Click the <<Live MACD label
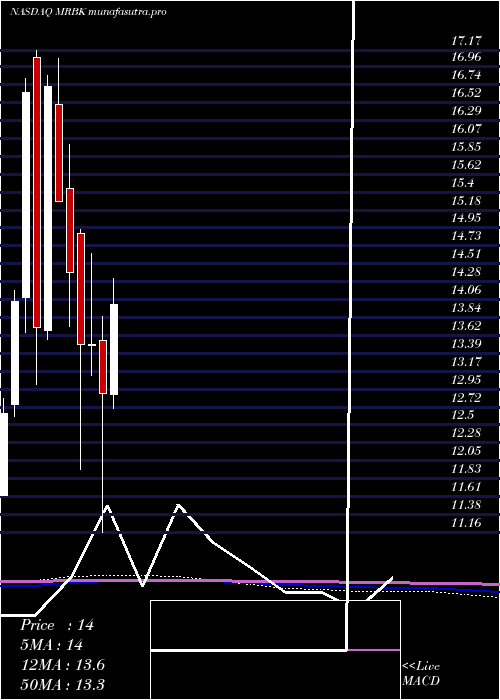This screenshot has height=700, width=500. tap(421, 674)
